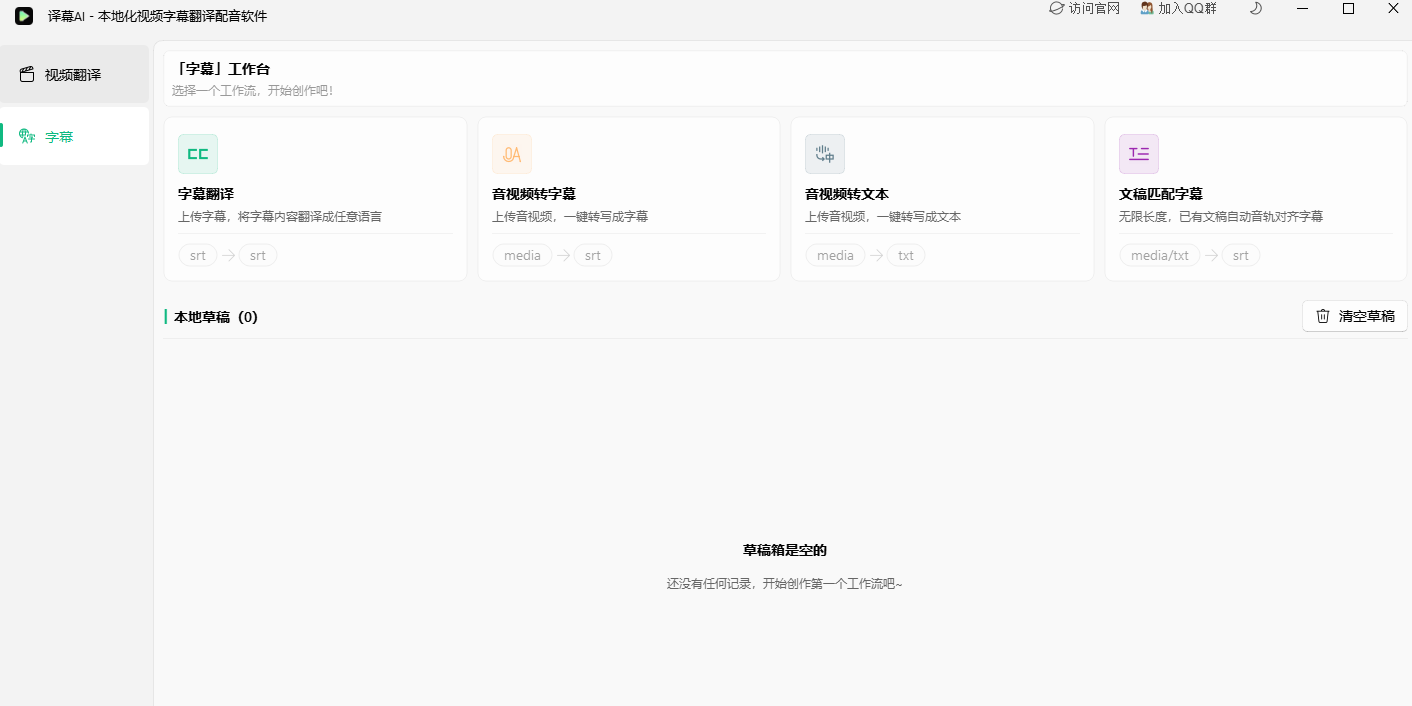
Task: Click the green CC subtitle translation icon
Action: pos(198,154)
